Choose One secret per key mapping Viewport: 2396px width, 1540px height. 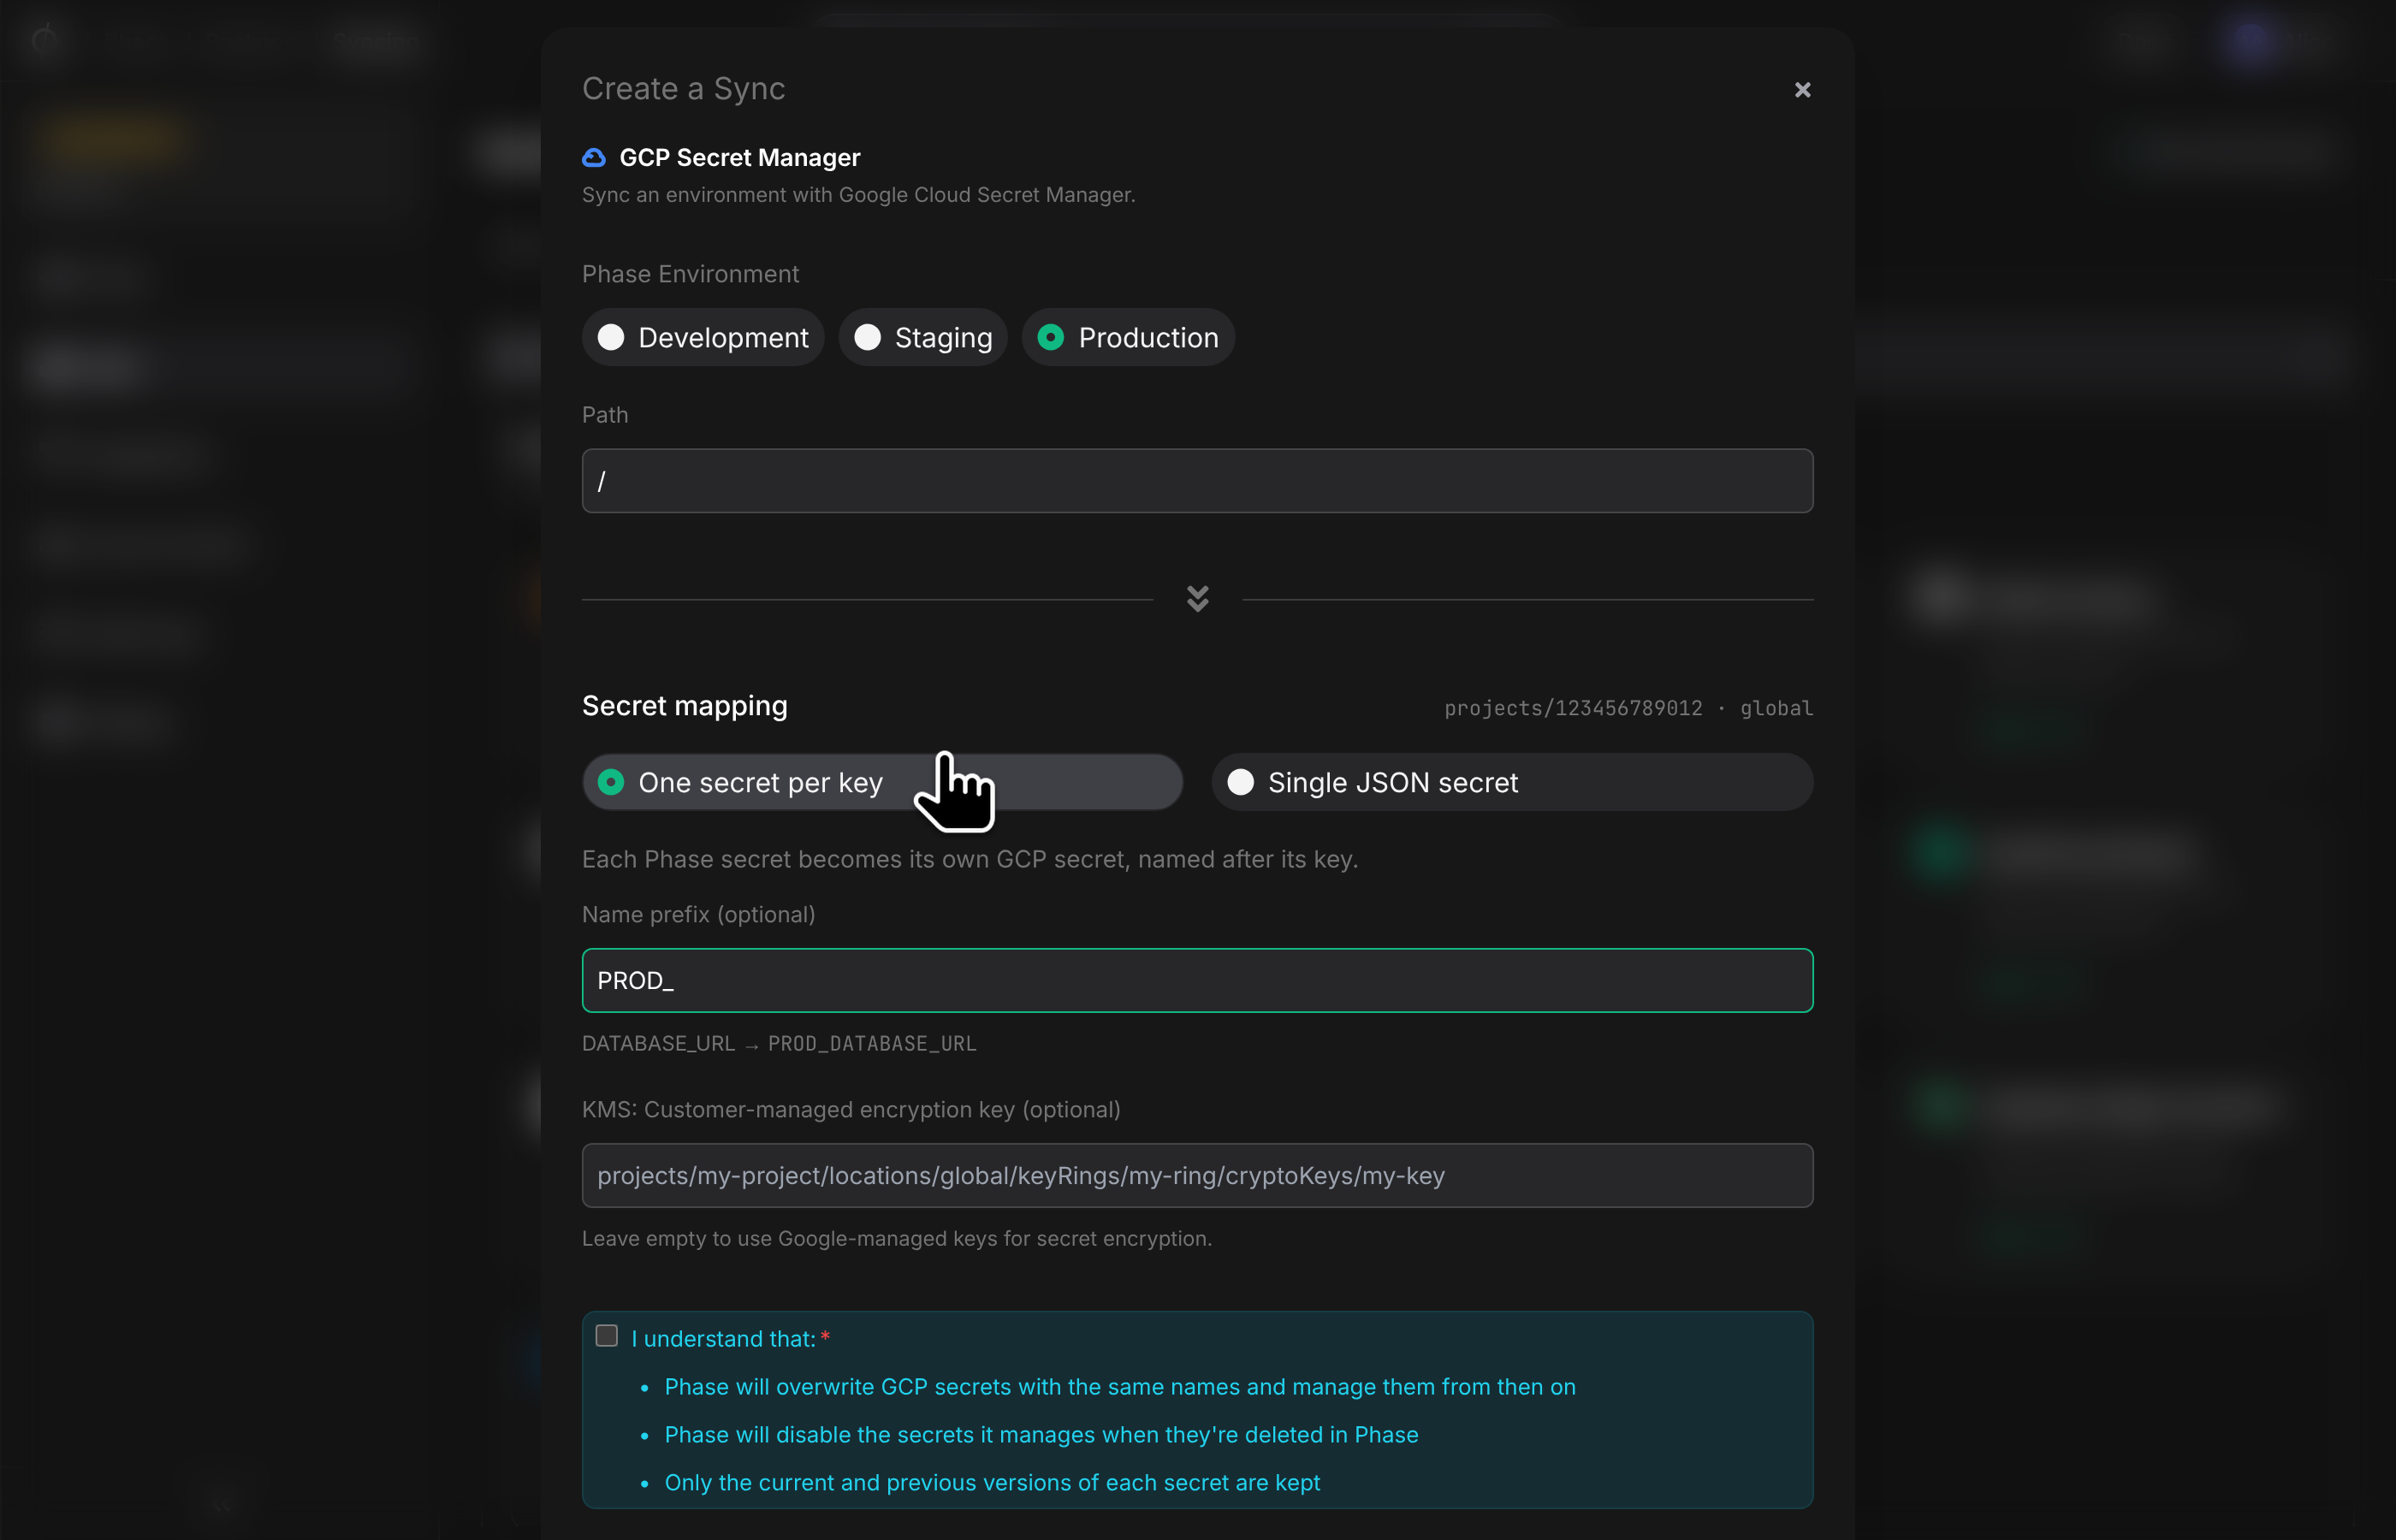click(882, 782)
